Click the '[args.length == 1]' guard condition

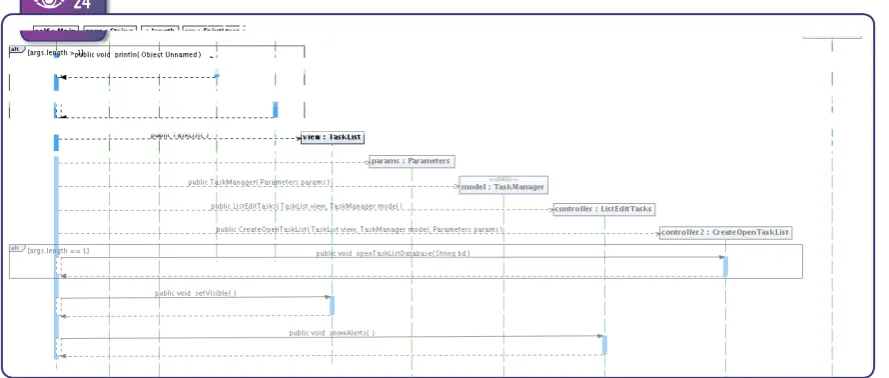[x=58, y=250]
